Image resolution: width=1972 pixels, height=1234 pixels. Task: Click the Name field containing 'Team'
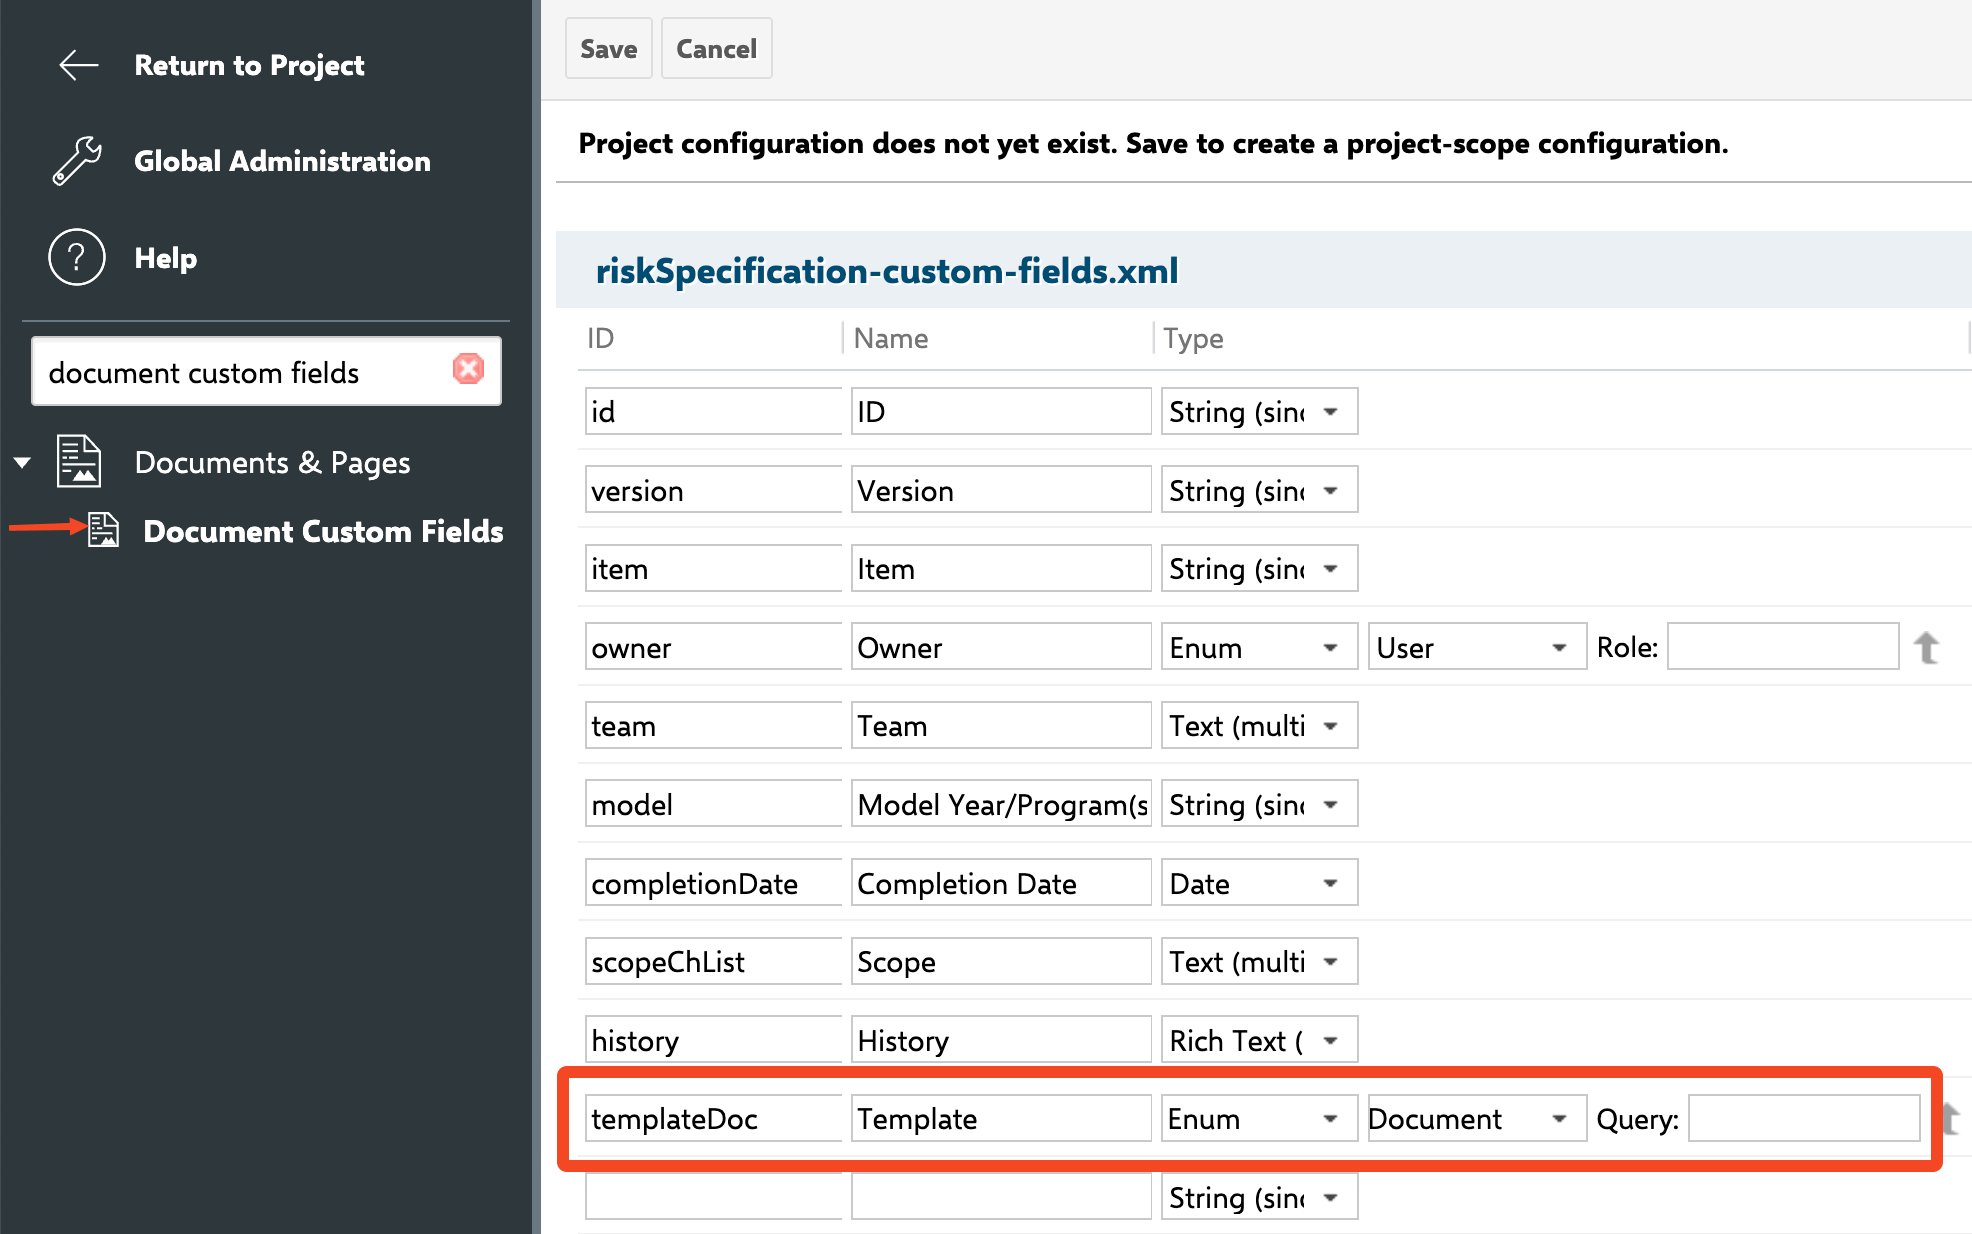click(1001, 725)
